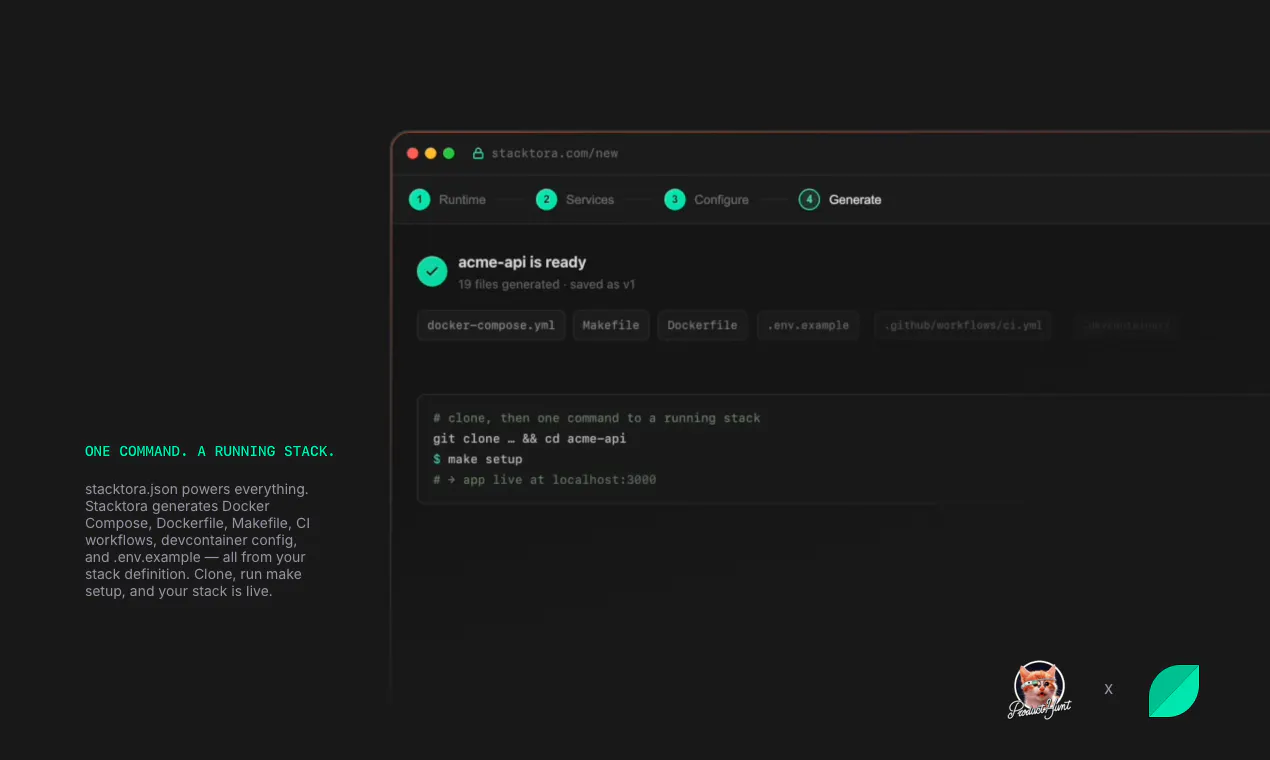Click '19 files generated · saved as v1' text
Viewport: 1270px width, 760px height.
point(547,285)
